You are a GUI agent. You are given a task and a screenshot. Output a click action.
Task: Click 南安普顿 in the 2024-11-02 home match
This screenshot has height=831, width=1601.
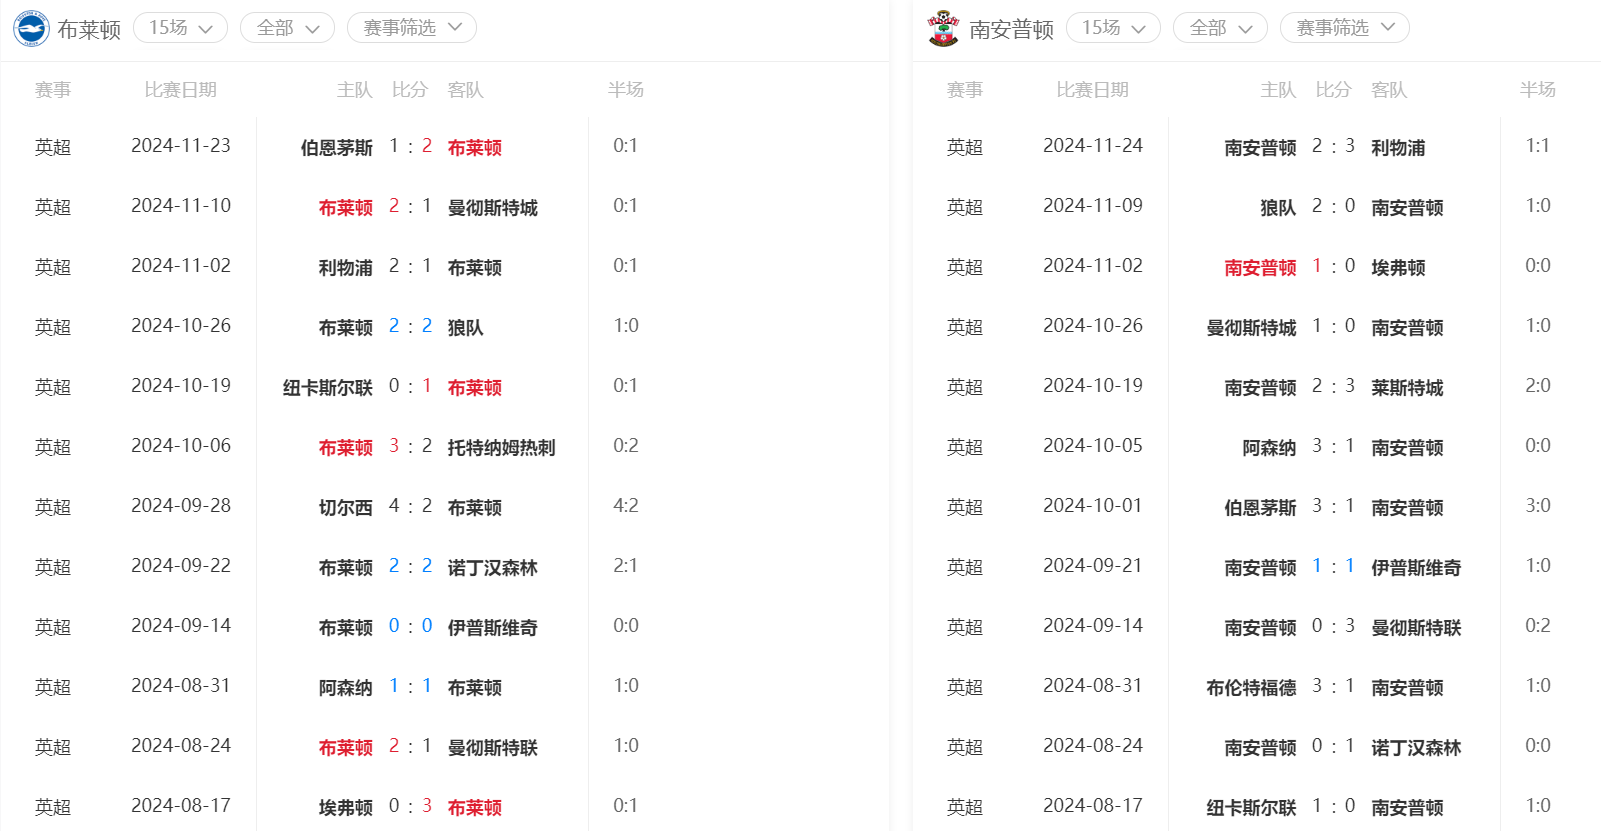point(1260,268)
